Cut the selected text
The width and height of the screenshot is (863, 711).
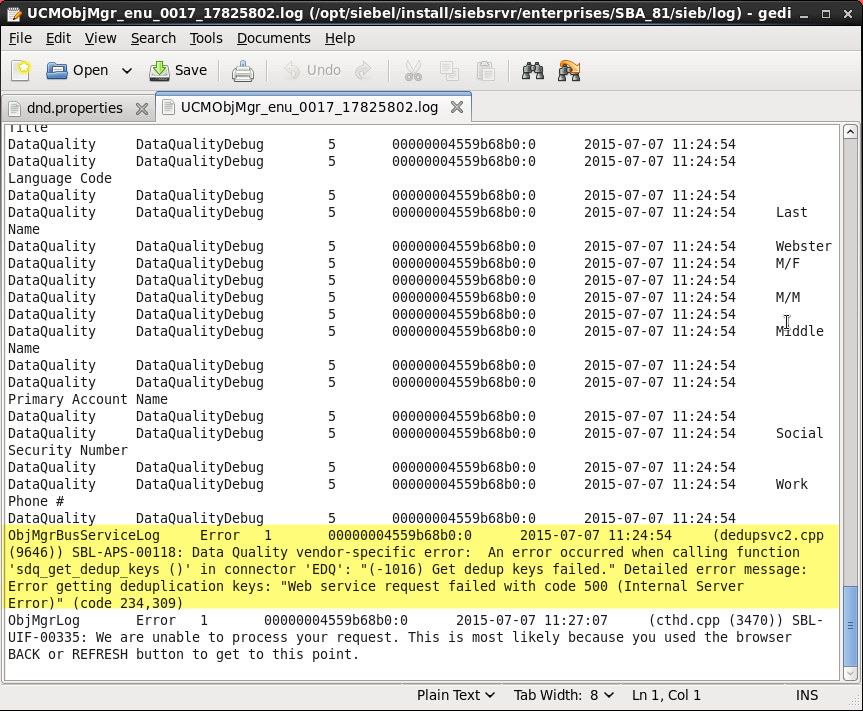point(413,70)
